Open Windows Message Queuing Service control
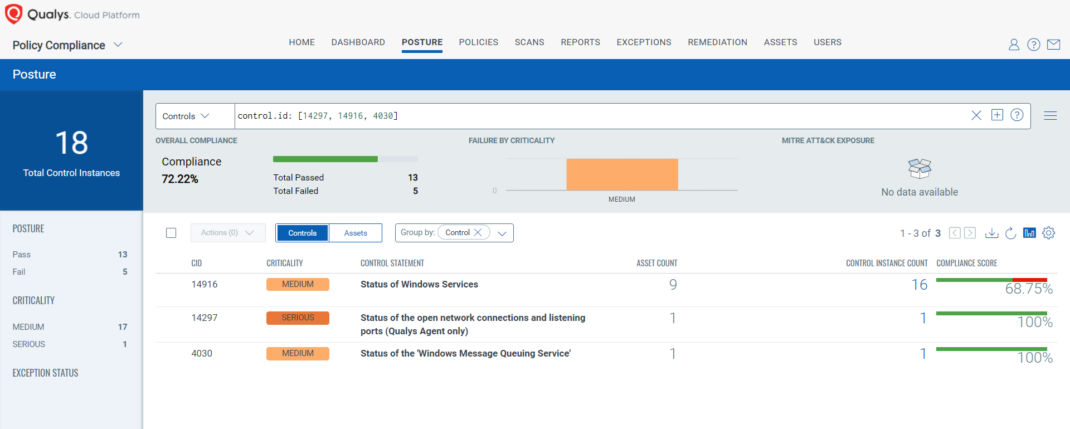 pos(465,353)
